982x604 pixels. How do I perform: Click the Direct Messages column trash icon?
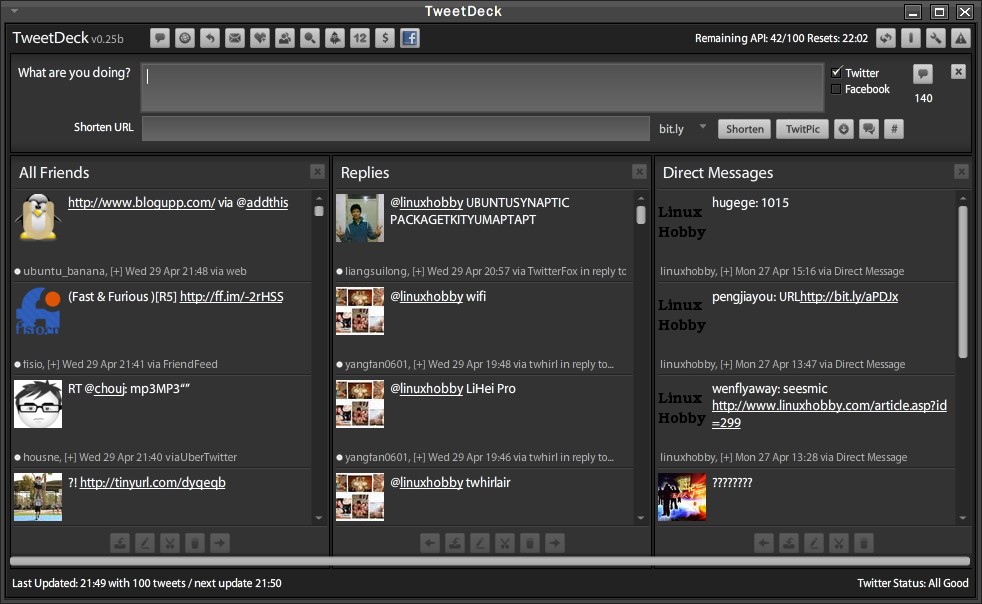point(864,543)
